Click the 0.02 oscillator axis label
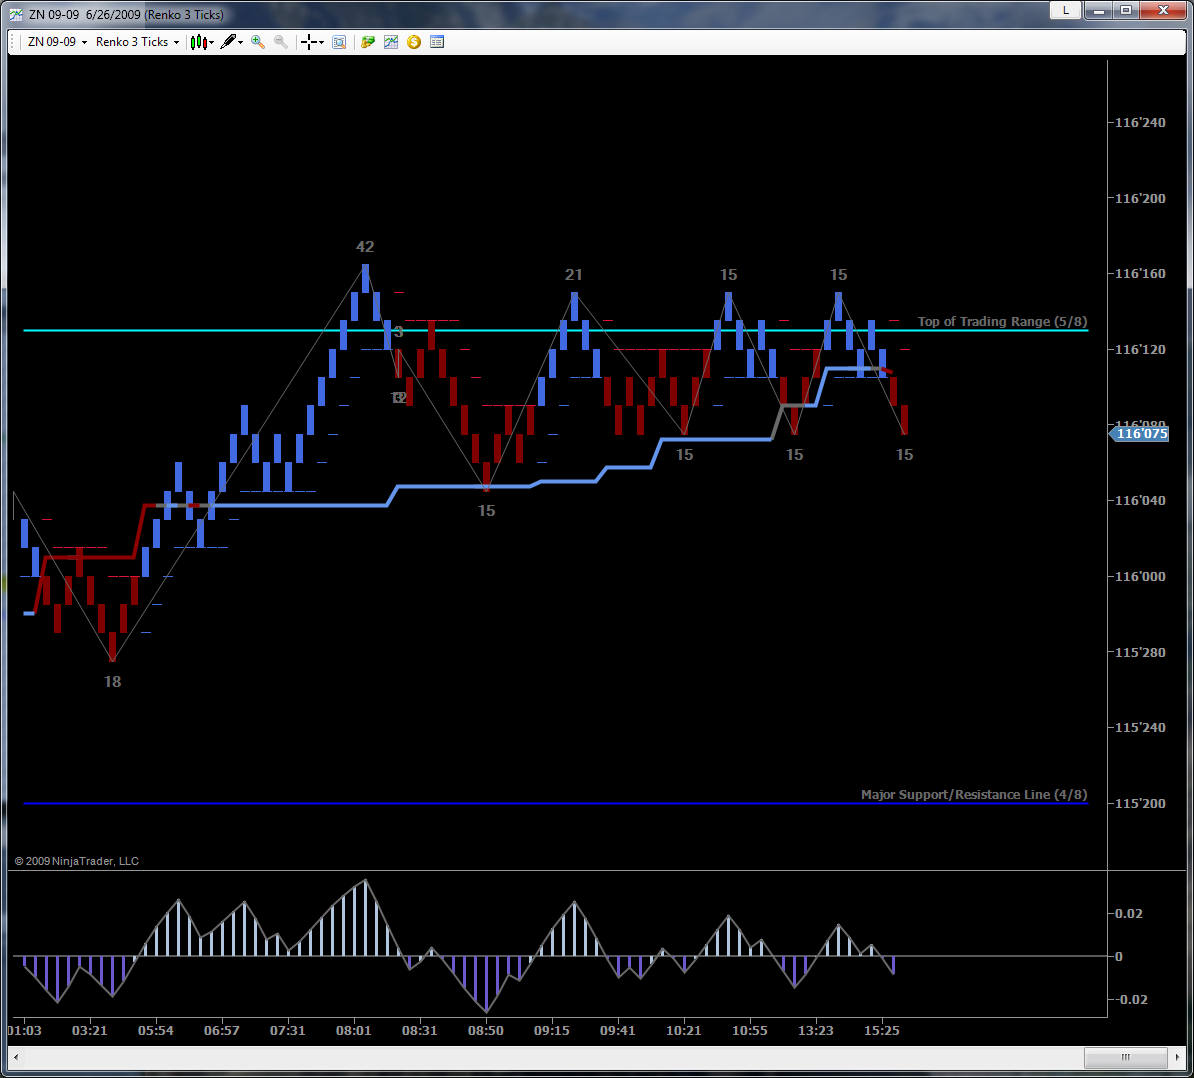 [1129, 914]
